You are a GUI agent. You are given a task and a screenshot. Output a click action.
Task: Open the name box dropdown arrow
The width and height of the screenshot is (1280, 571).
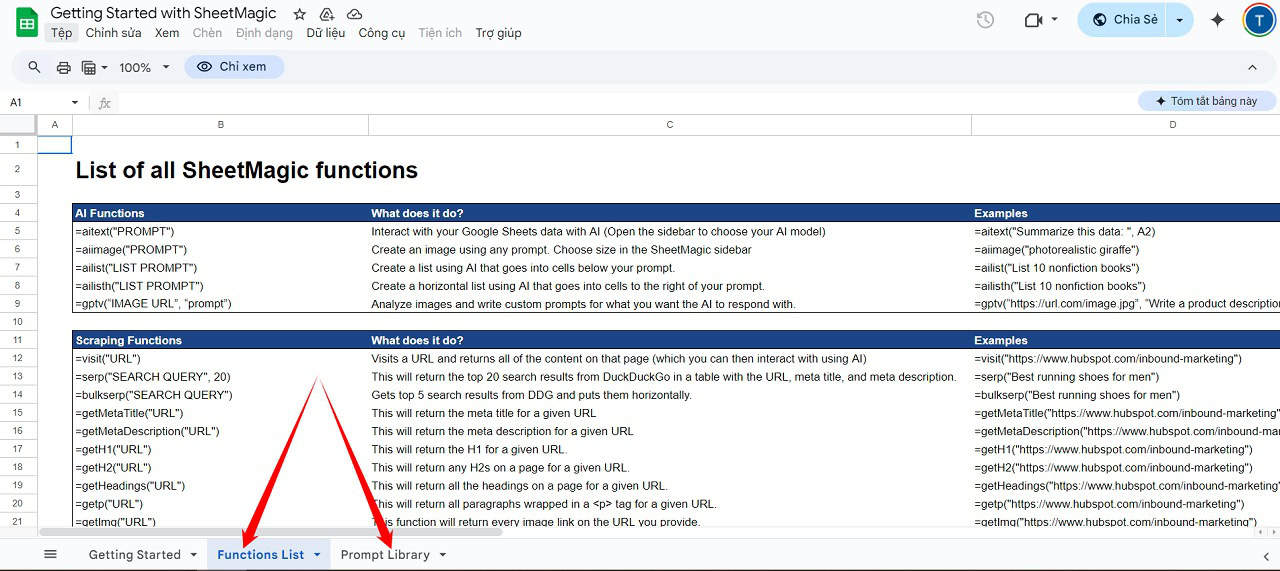(75, 102)
